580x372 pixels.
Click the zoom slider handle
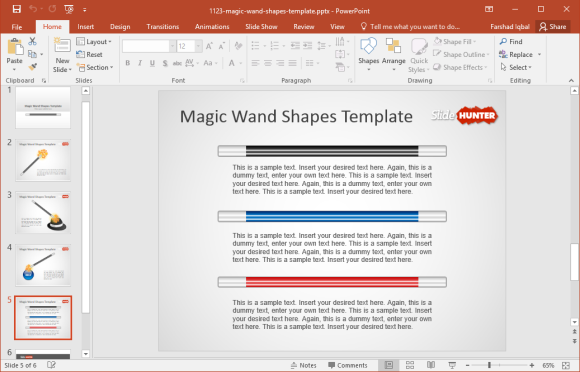click(x=489, y=365)
